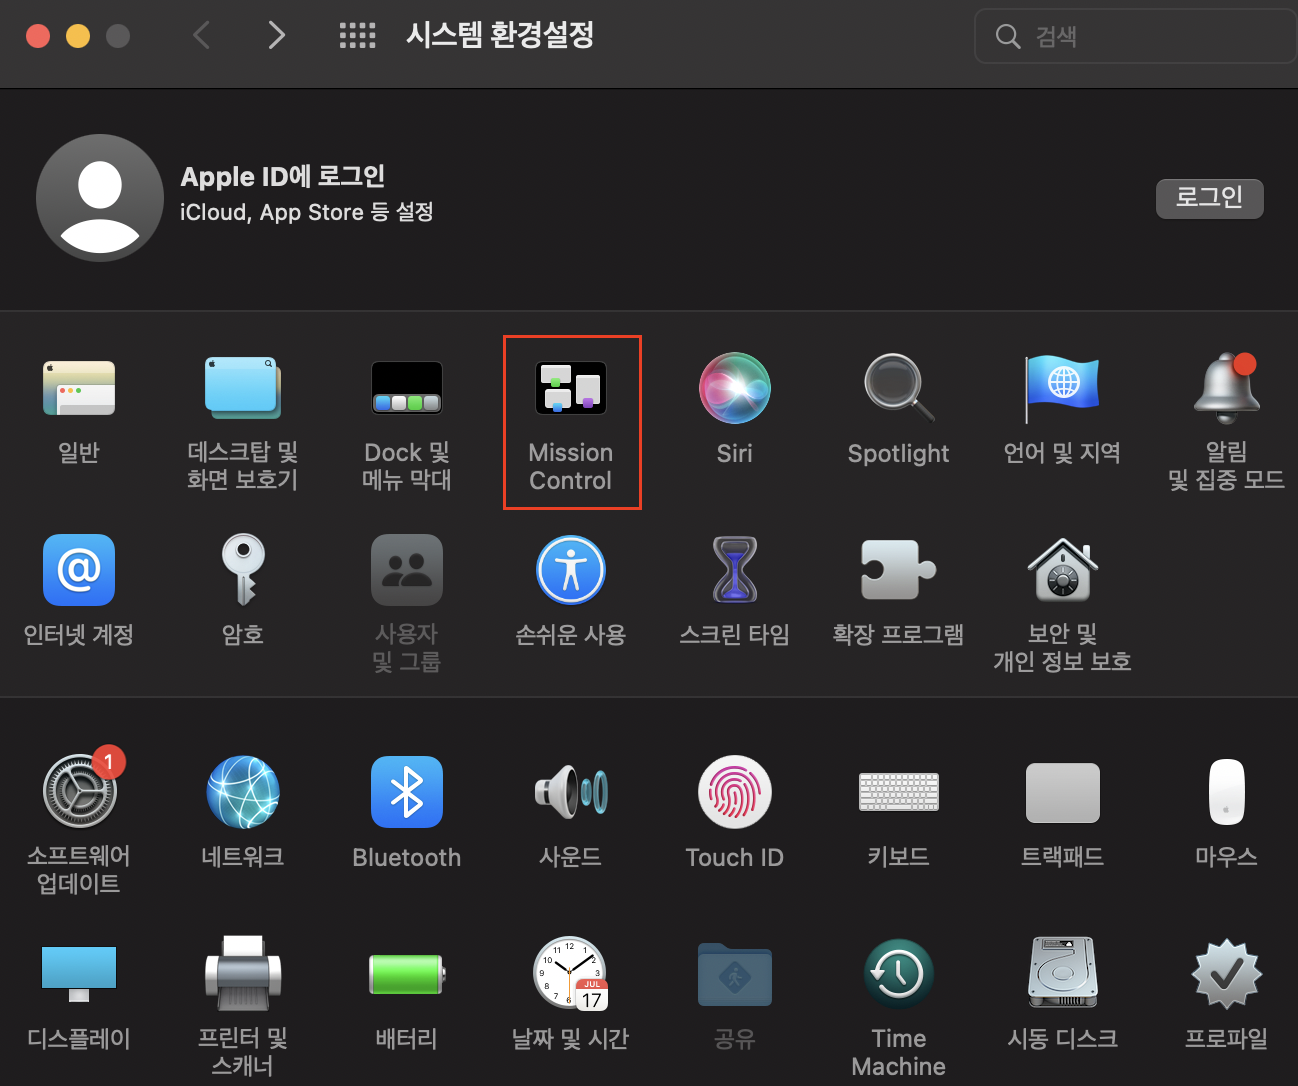Open 손쉬운 사용 accessibility icon

pos(571,570)
